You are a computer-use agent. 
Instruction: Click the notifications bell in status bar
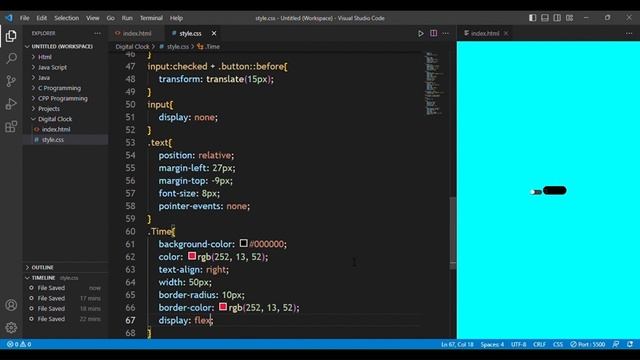(x=630, y=344)
